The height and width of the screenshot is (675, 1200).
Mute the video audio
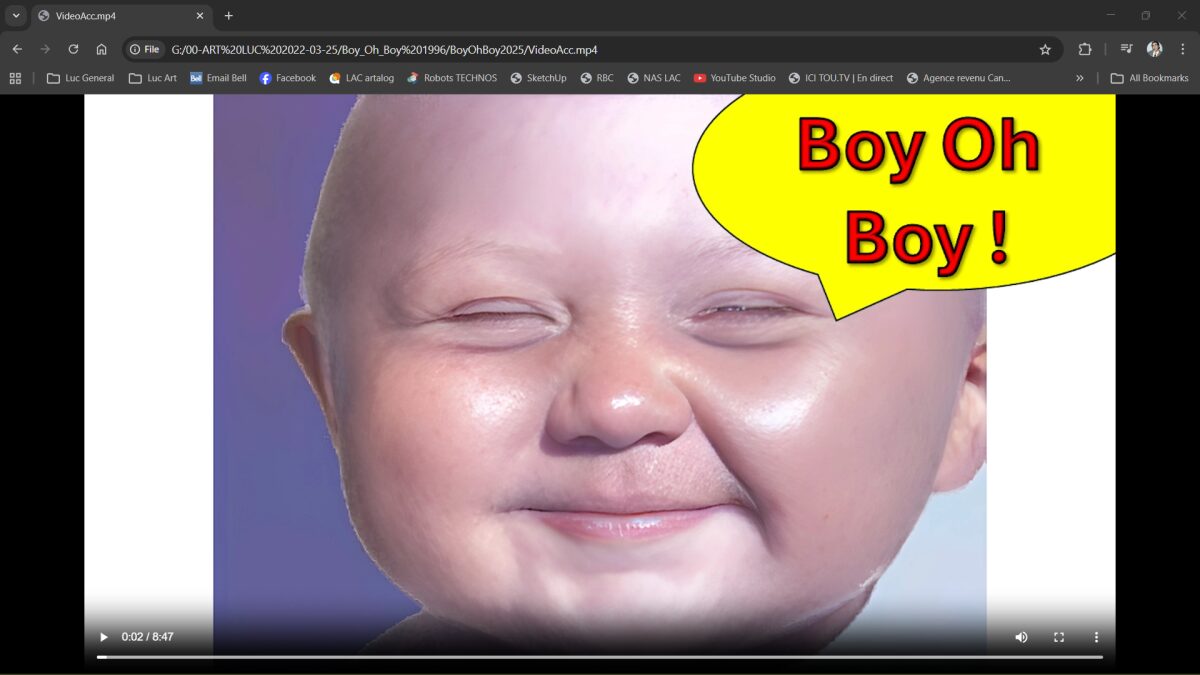[x=1021, y=637]
